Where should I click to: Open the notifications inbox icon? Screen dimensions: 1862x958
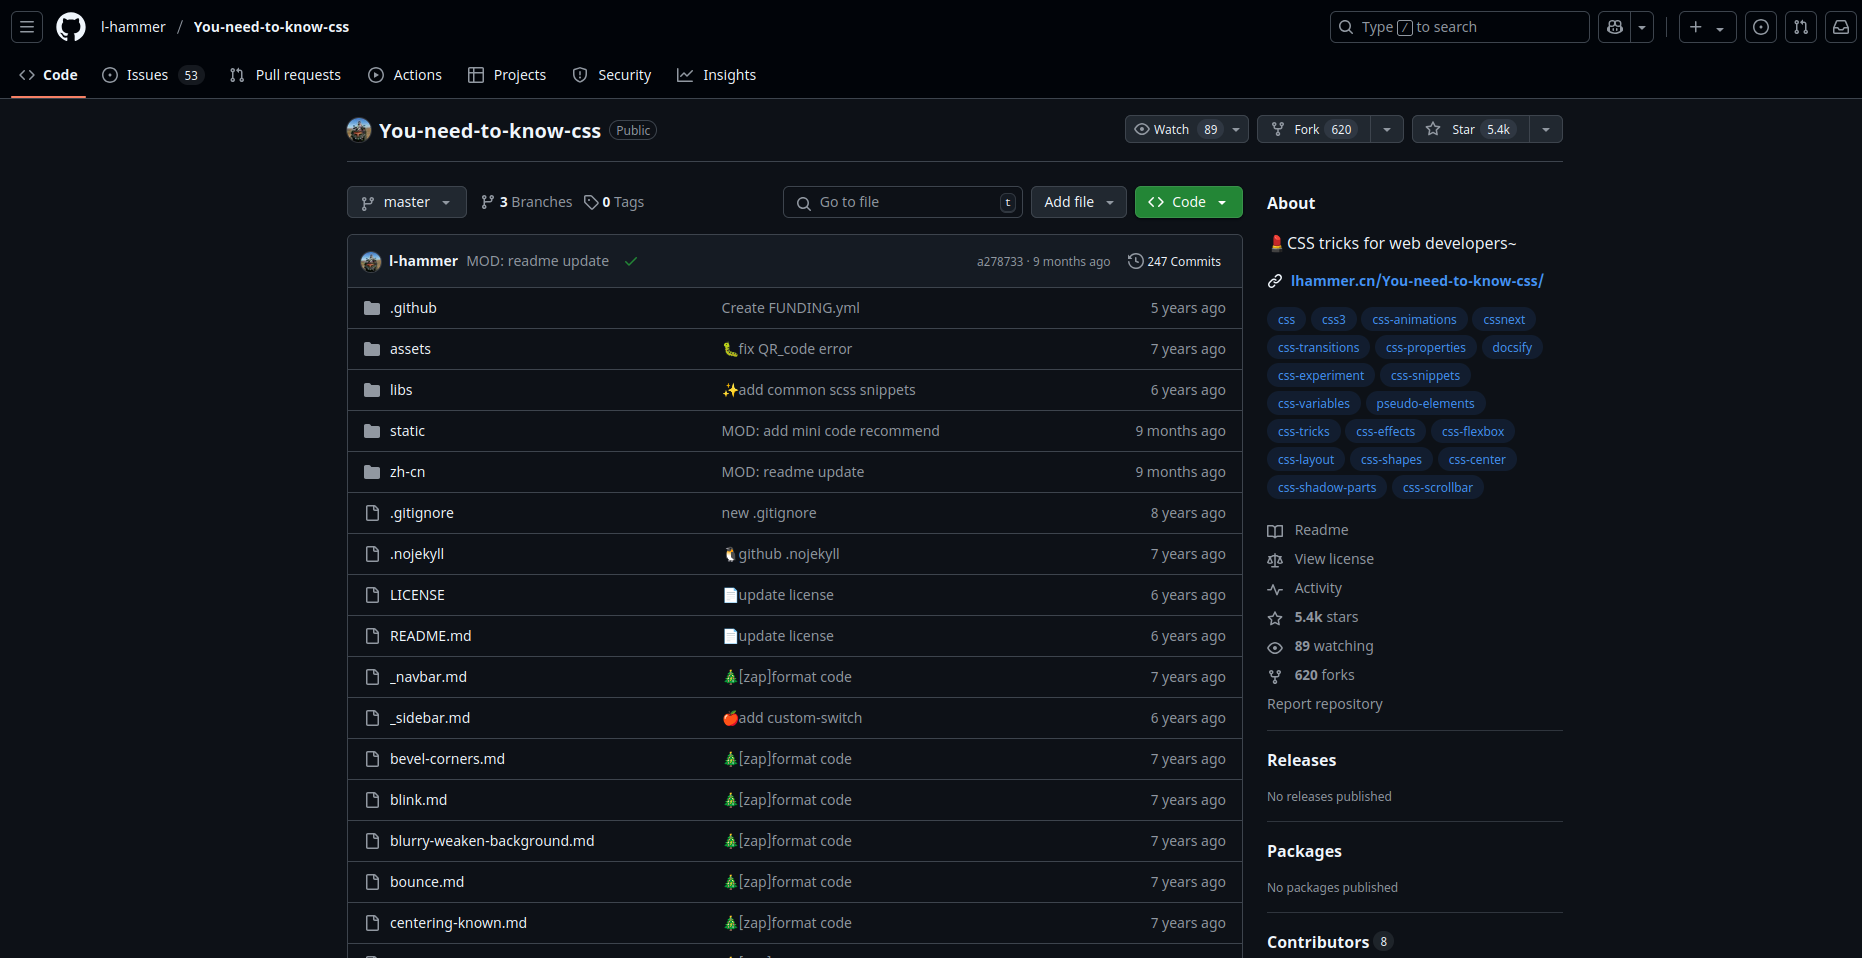pos(1841,27)
